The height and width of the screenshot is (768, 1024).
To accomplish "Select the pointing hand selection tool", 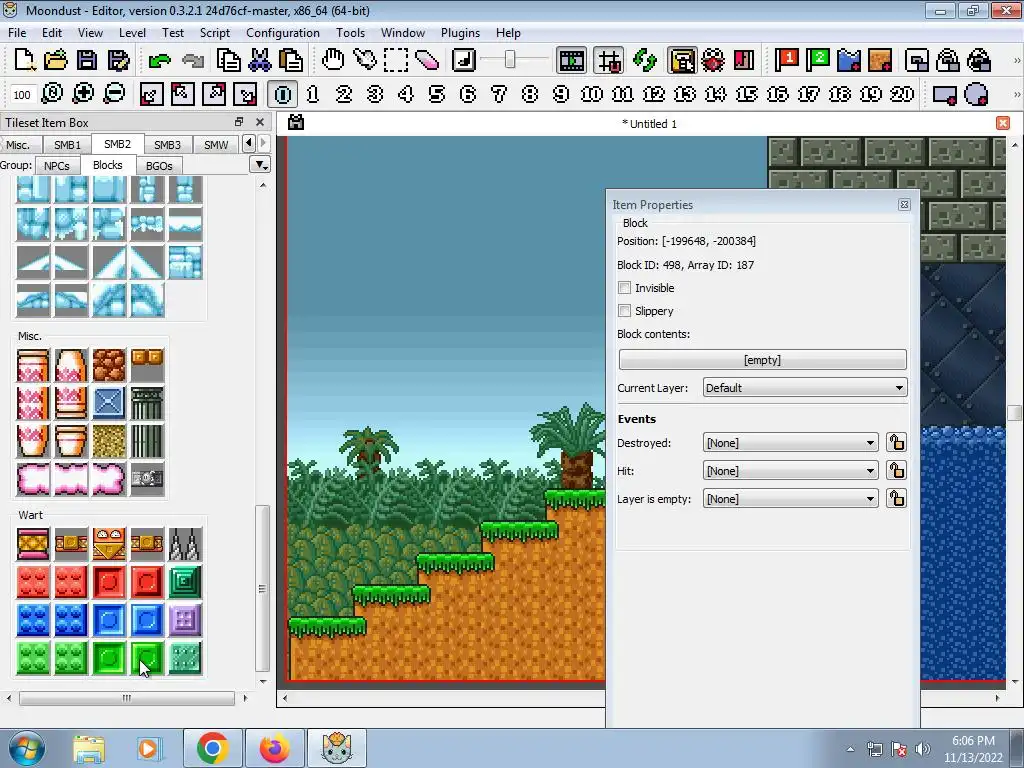I will pos(364,60).
